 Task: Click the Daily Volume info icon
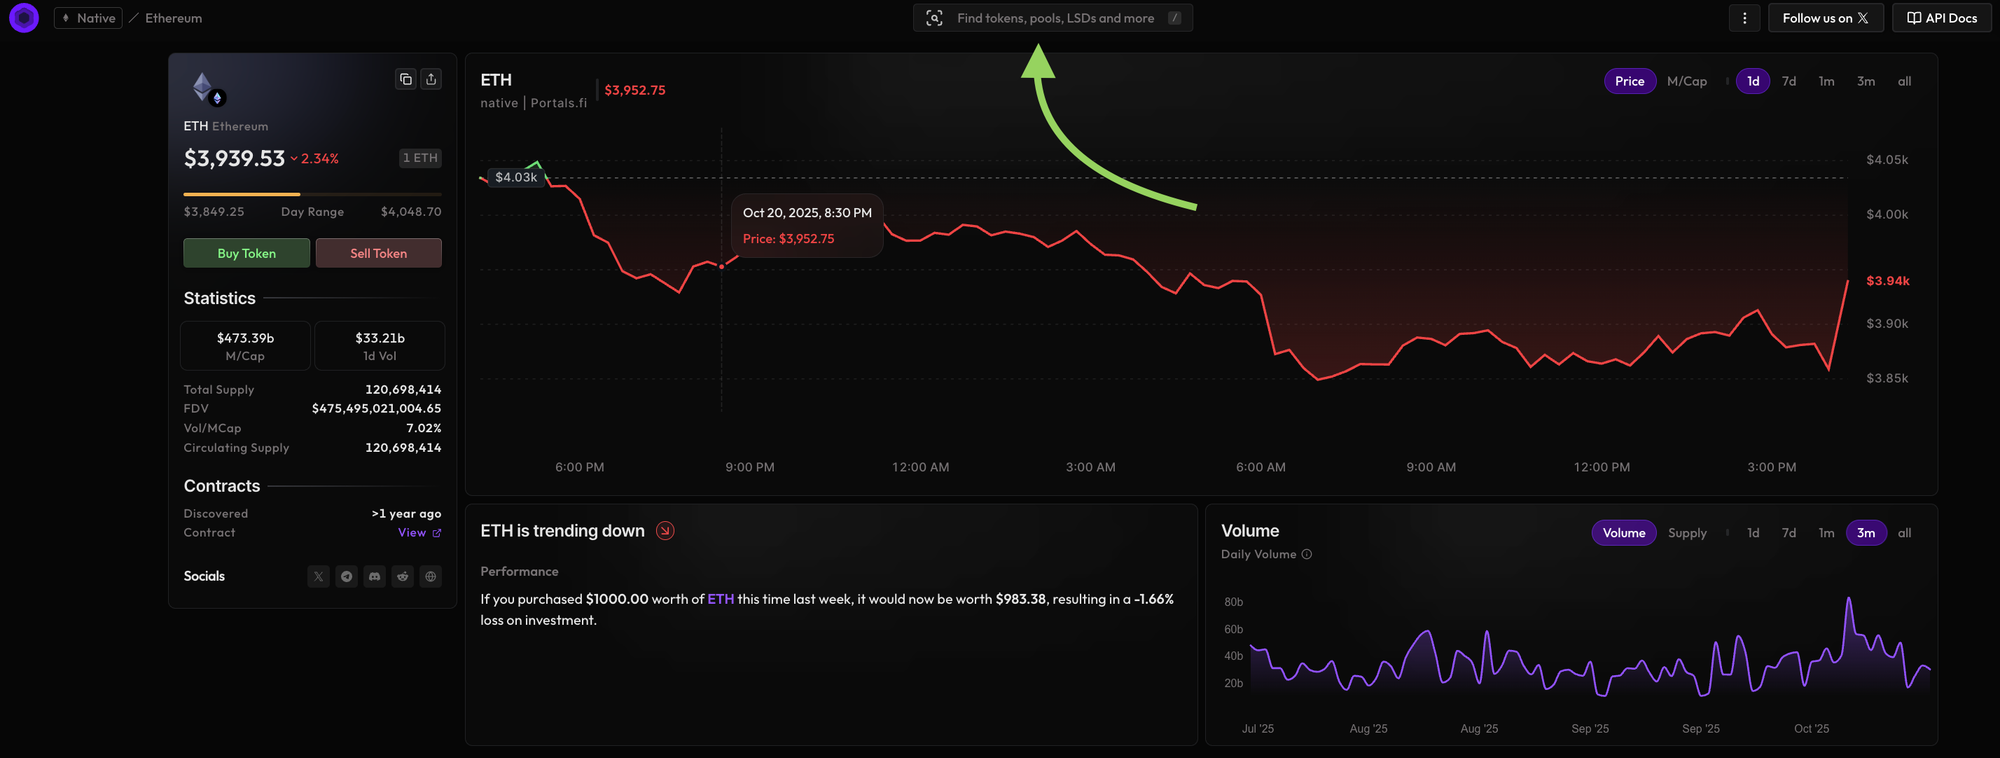[x=1307, y=554]
